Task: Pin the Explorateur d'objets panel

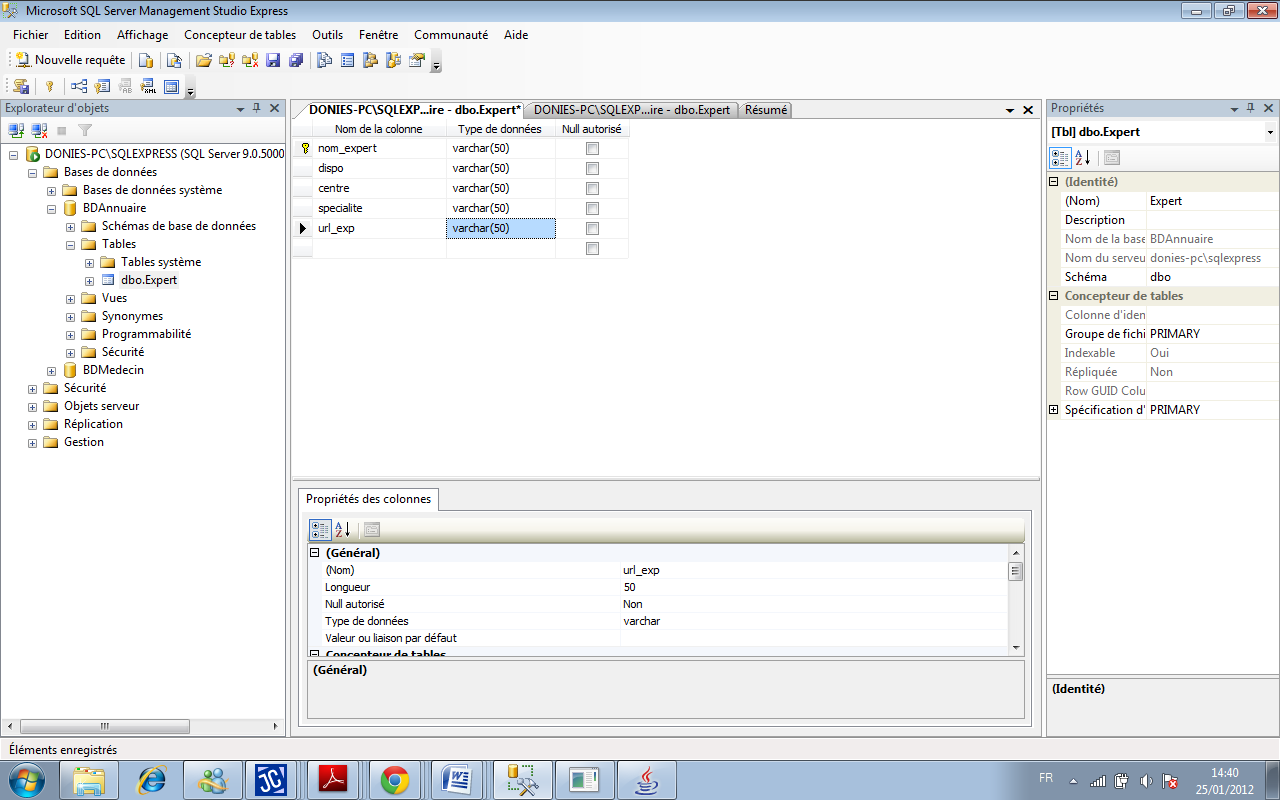Action: pos(256,108)
